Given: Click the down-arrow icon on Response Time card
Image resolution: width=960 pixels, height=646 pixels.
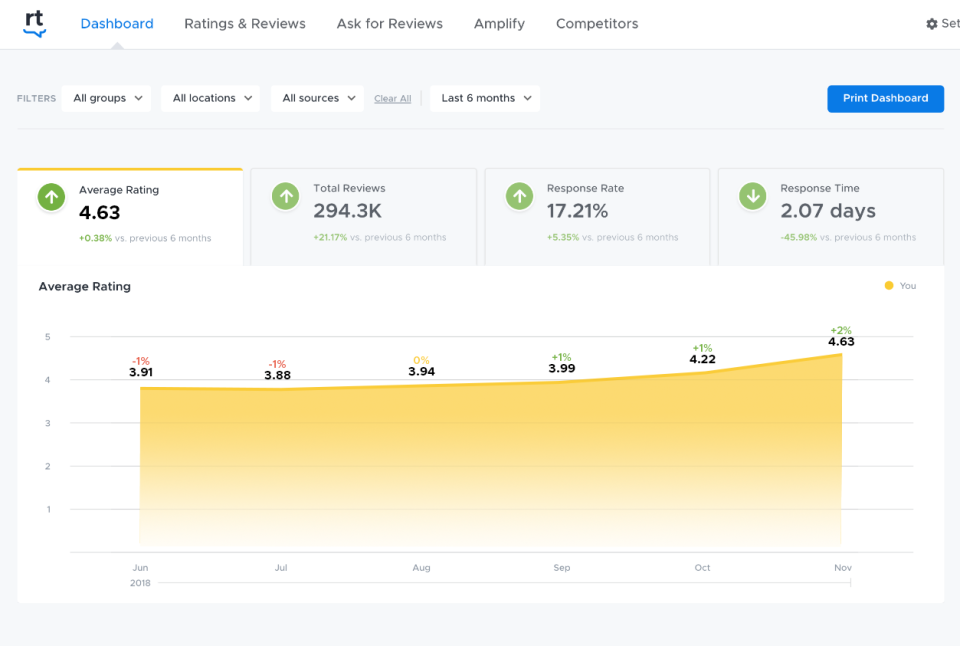Looking at the screenshot, I should coord(752,197).
